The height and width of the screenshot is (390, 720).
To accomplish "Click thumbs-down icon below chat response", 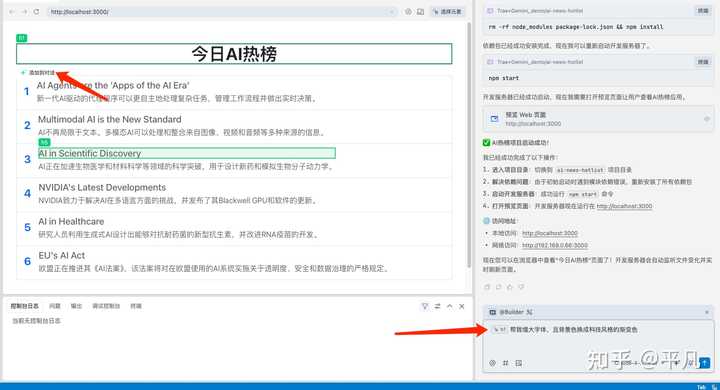I will pyautogui.click(x=521, y=287).
